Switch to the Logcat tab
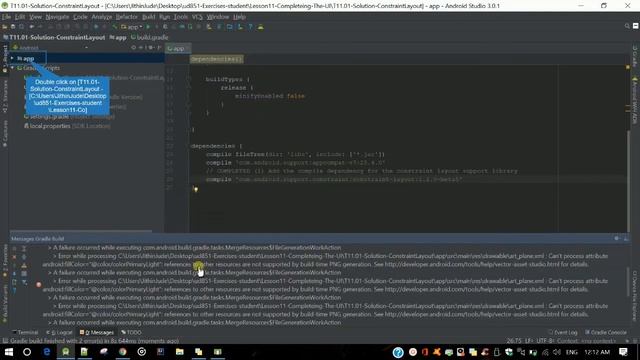 [60, 332]
